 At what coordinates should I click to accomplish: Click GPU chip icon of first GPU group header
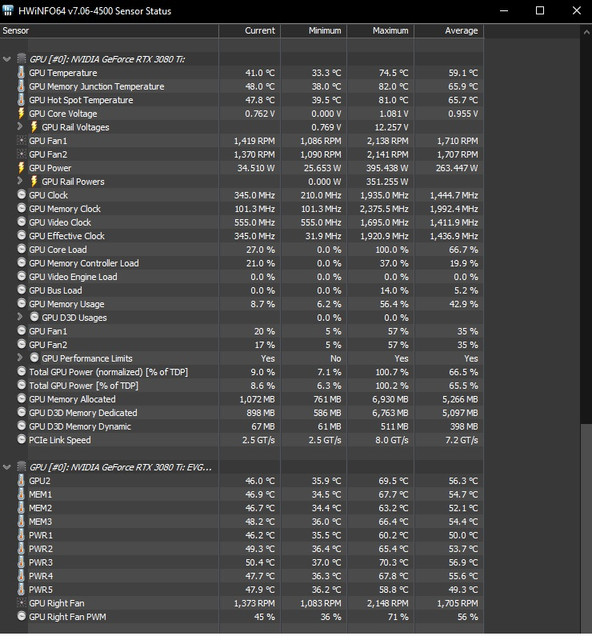(22, 59)
